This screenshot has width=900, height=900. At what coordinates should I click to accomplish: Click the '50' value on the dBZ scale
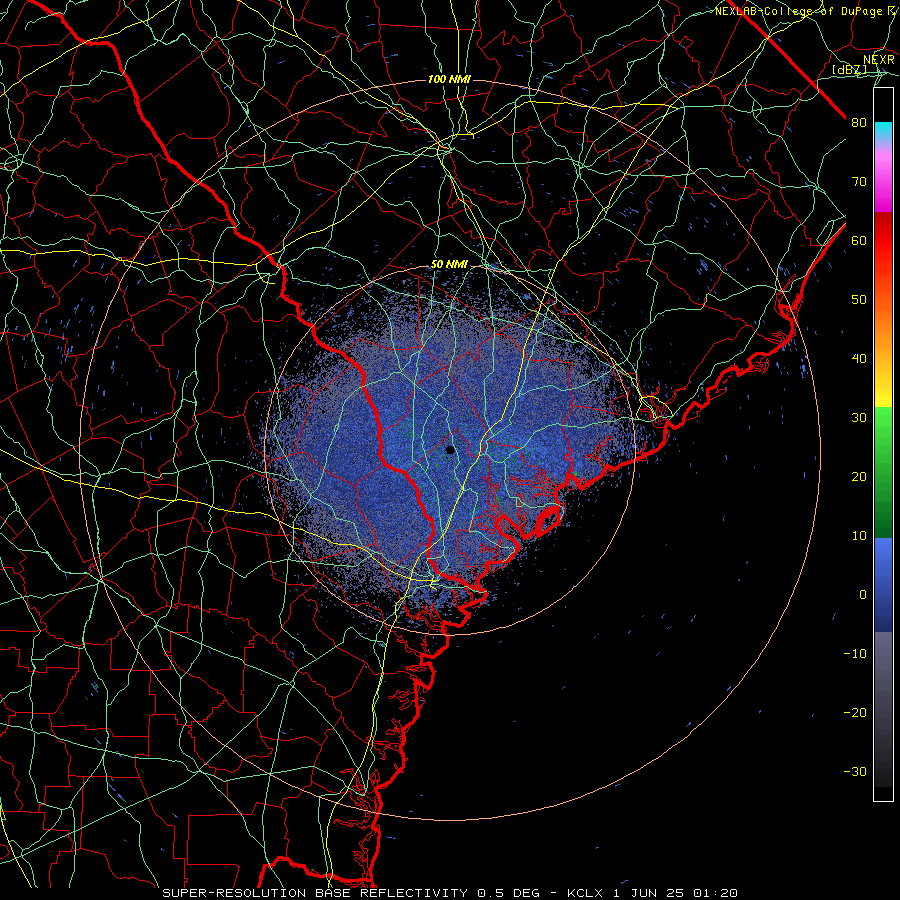(x=859, y=300)
